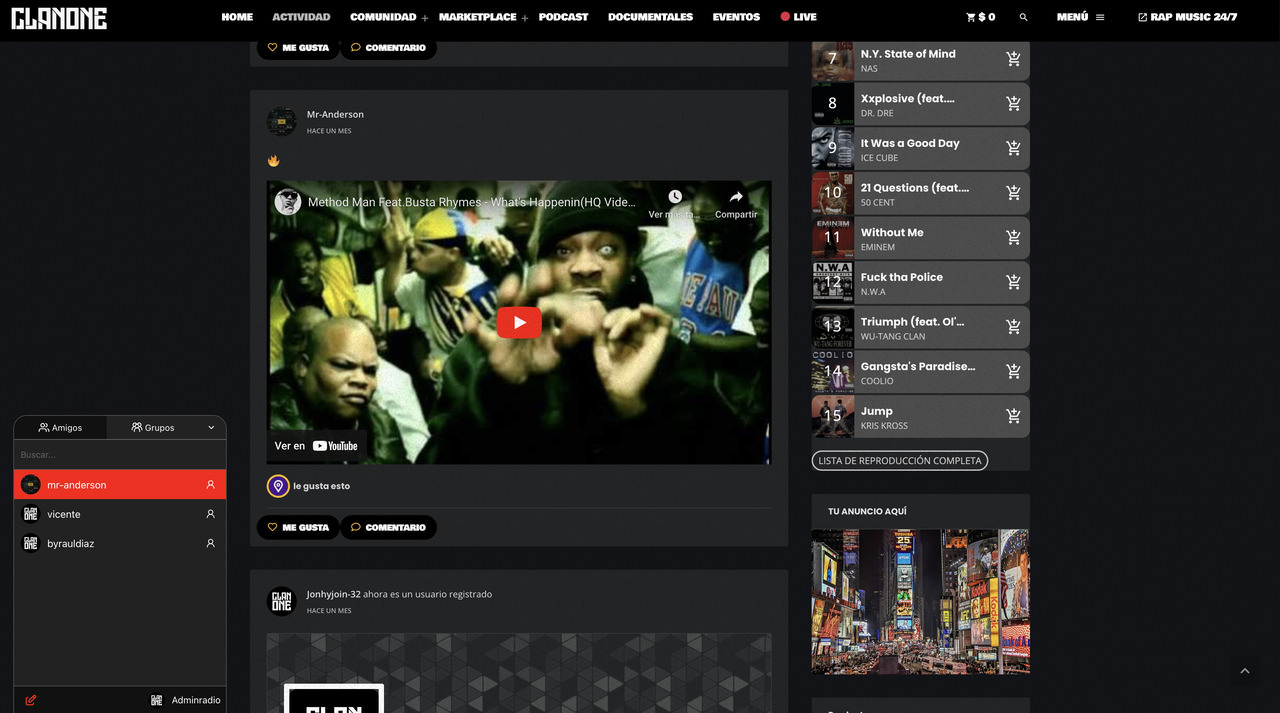Click COMENTARIO under Method Man video post
The image size is (1280, 713).
click(x=388, y=527)
